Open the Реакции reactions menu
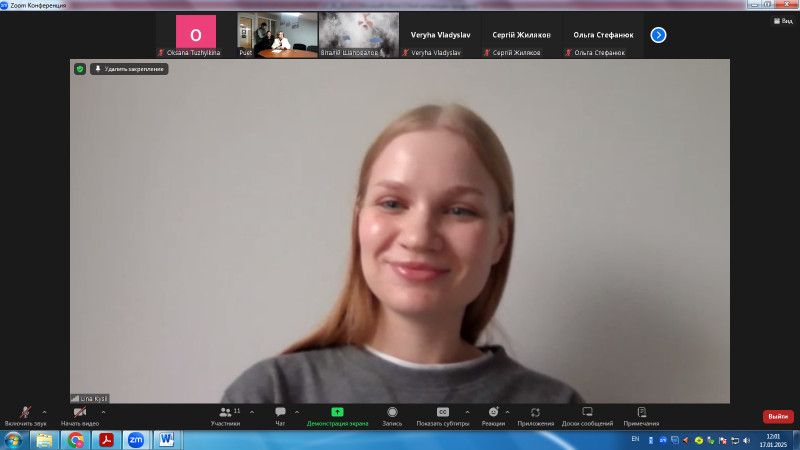The image size is (800, 450). pyautogui.click(x=493, y=414)
